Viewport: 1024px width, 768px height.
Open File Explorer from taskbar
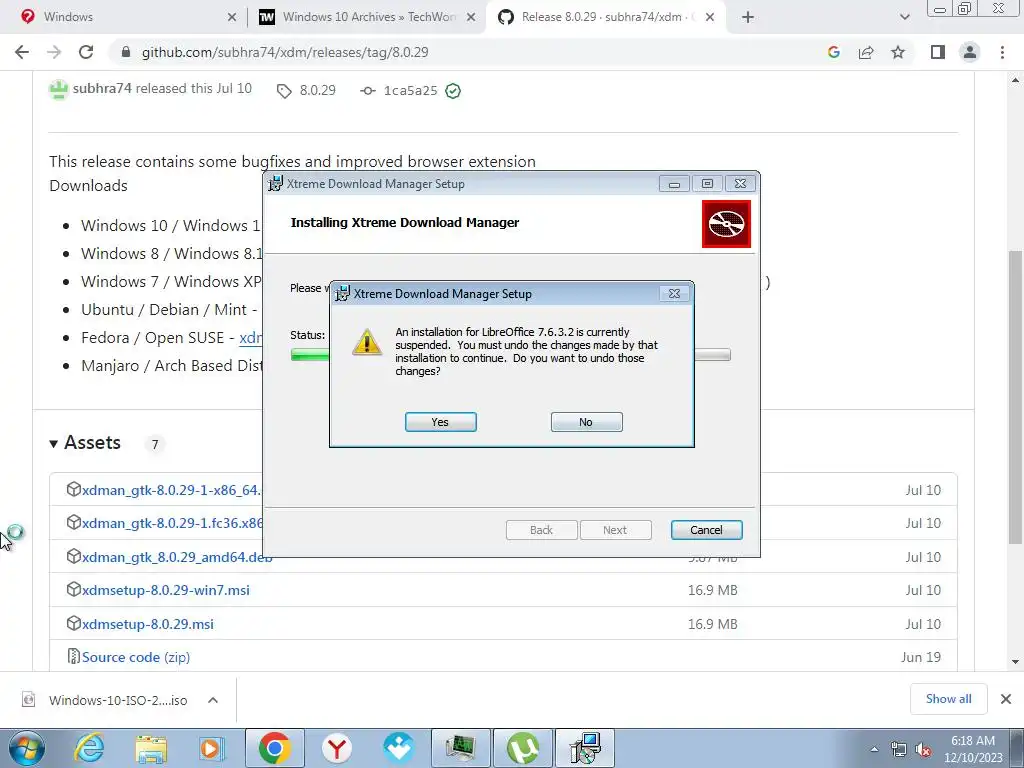151,748
